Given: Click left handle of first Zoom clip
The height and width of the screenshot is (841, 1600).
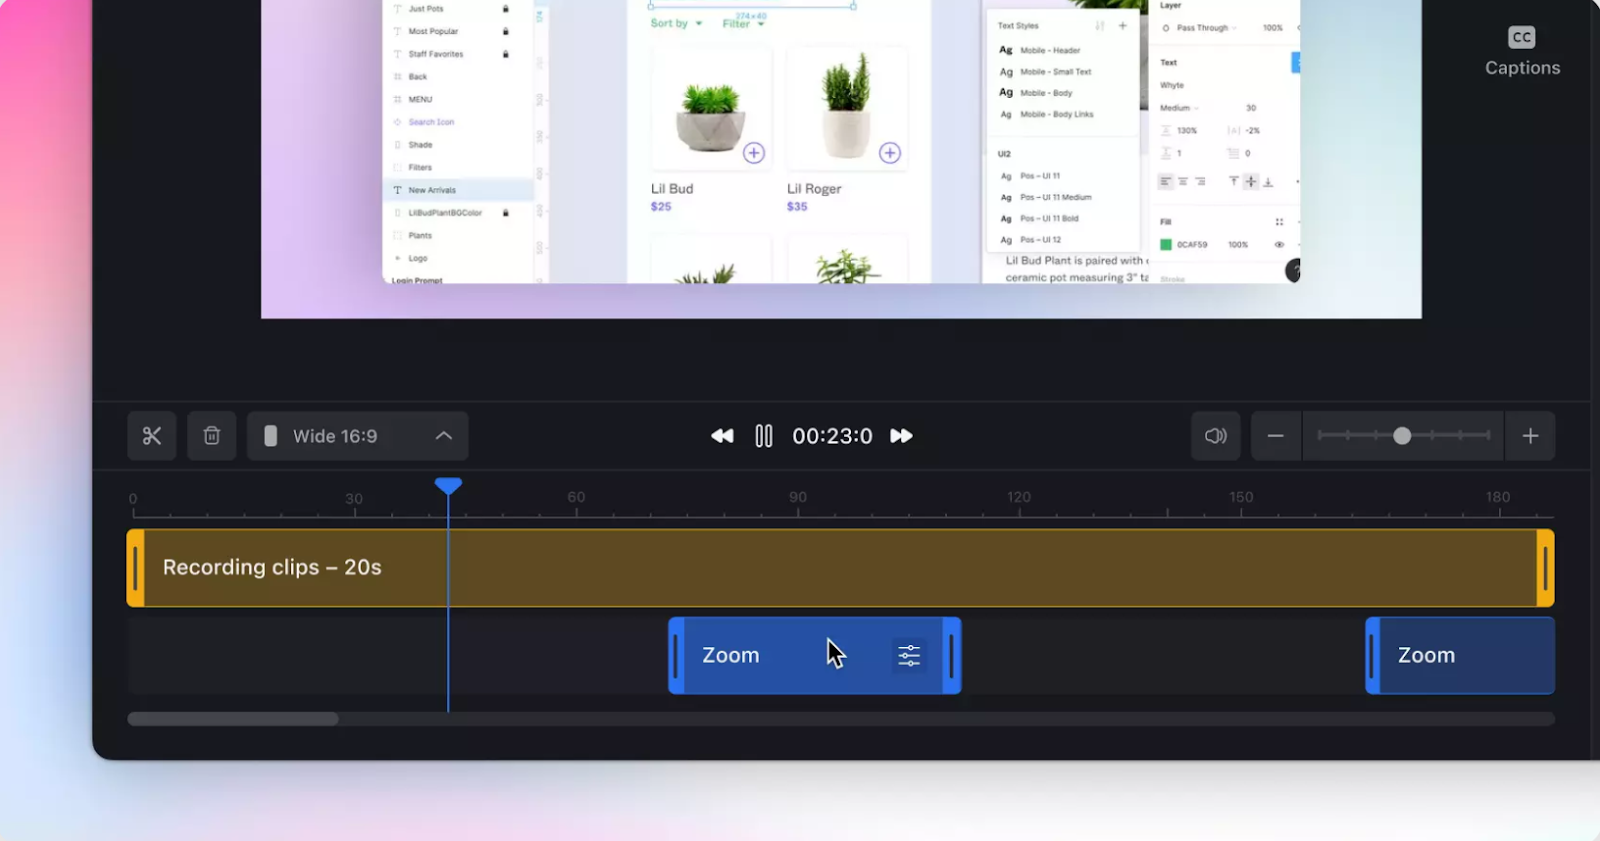Looking at the screenshot, I should point(677,656).
